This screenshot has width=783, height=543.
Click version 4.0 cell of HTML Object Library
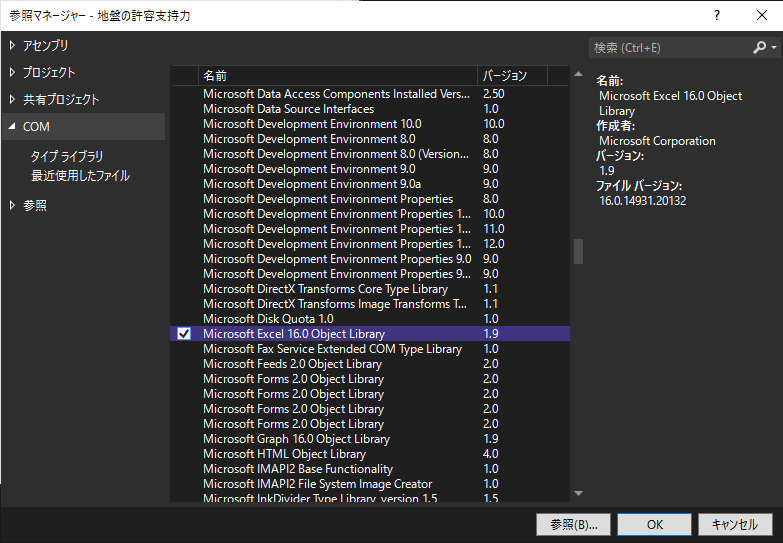click(490, 453)
